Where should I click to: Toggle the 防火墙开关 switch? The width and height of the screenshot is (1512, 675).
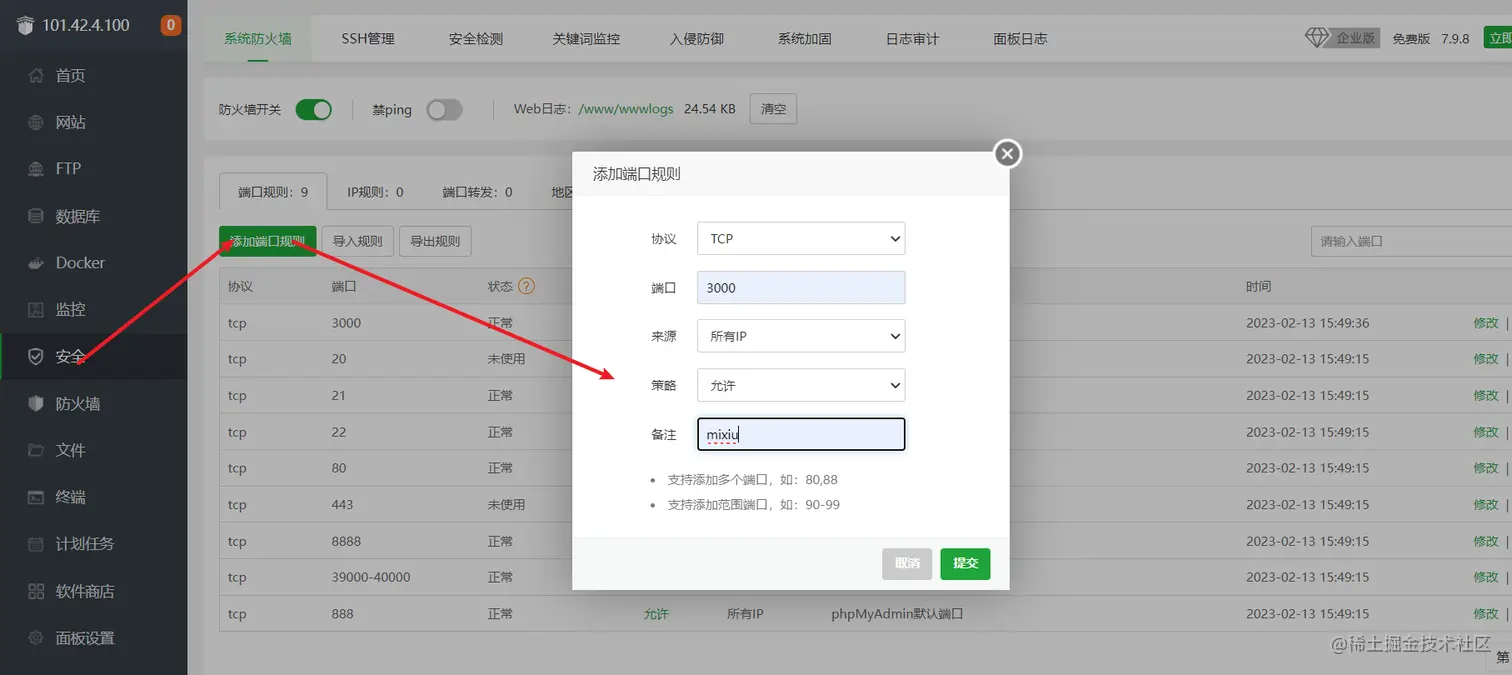click(x=313, y=110)
